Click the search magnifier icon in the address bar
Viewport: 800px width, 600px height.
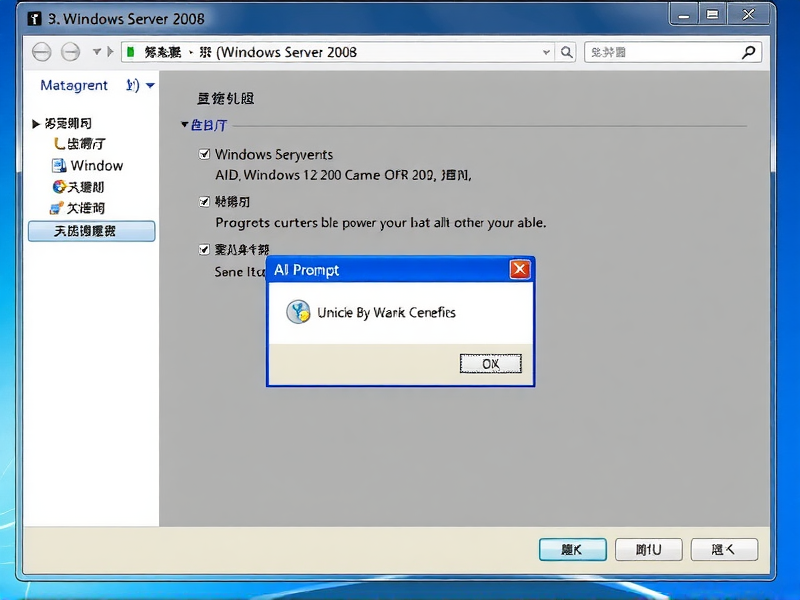[566, 52]
